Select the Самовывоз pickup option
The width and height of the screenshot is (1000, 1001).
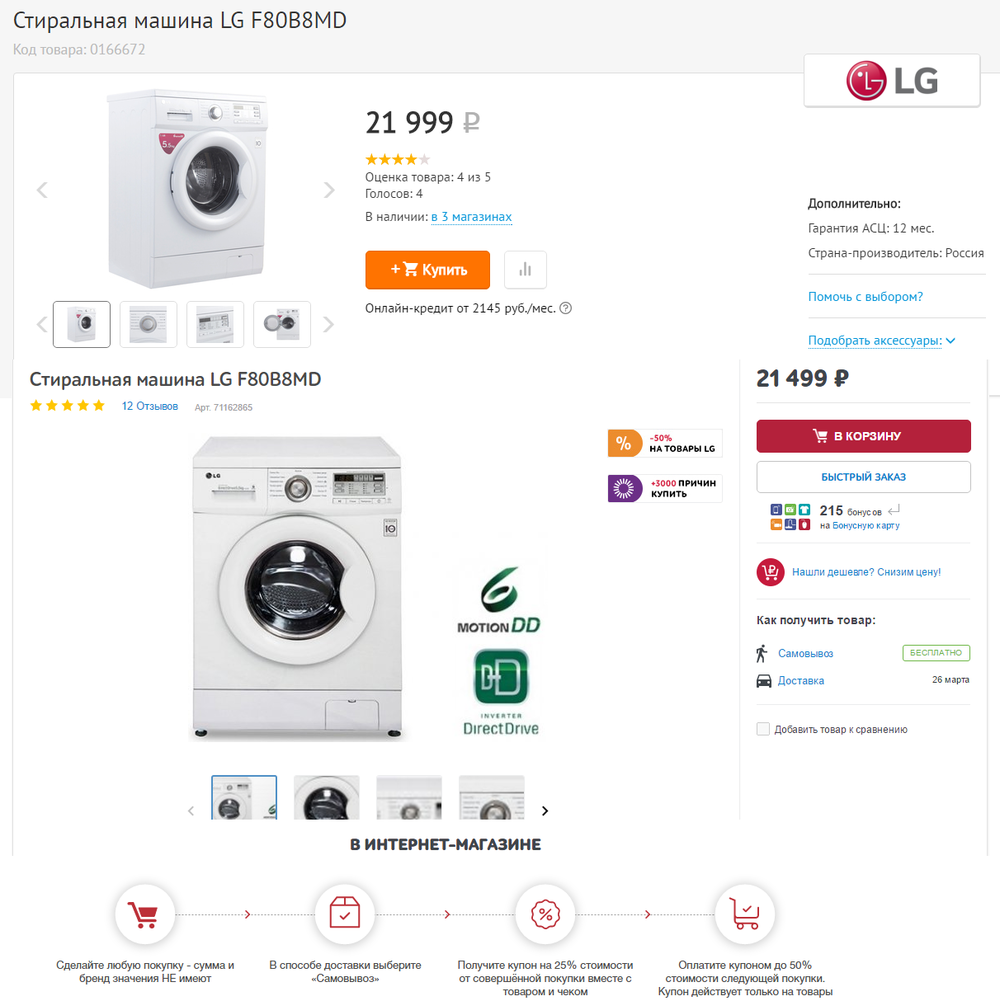point(805,653)
